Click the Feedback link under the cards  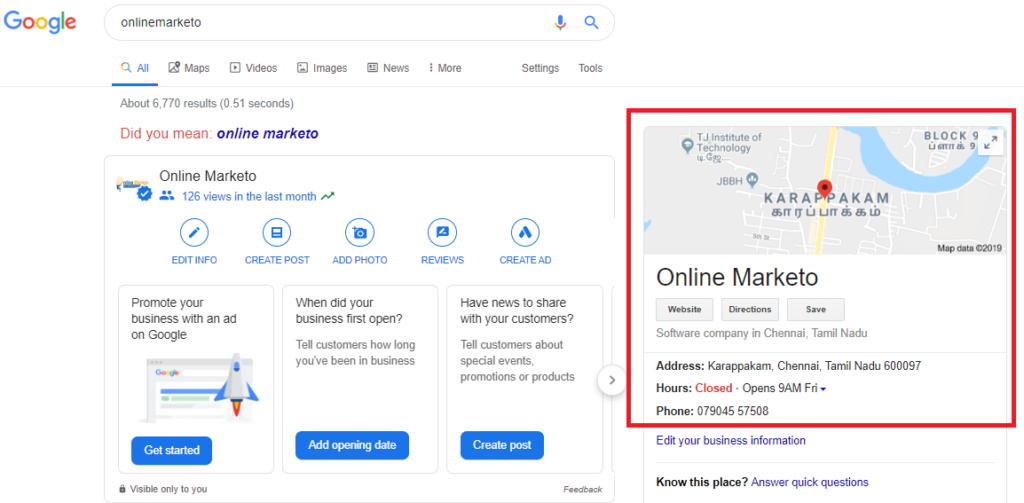coord(583,489)
